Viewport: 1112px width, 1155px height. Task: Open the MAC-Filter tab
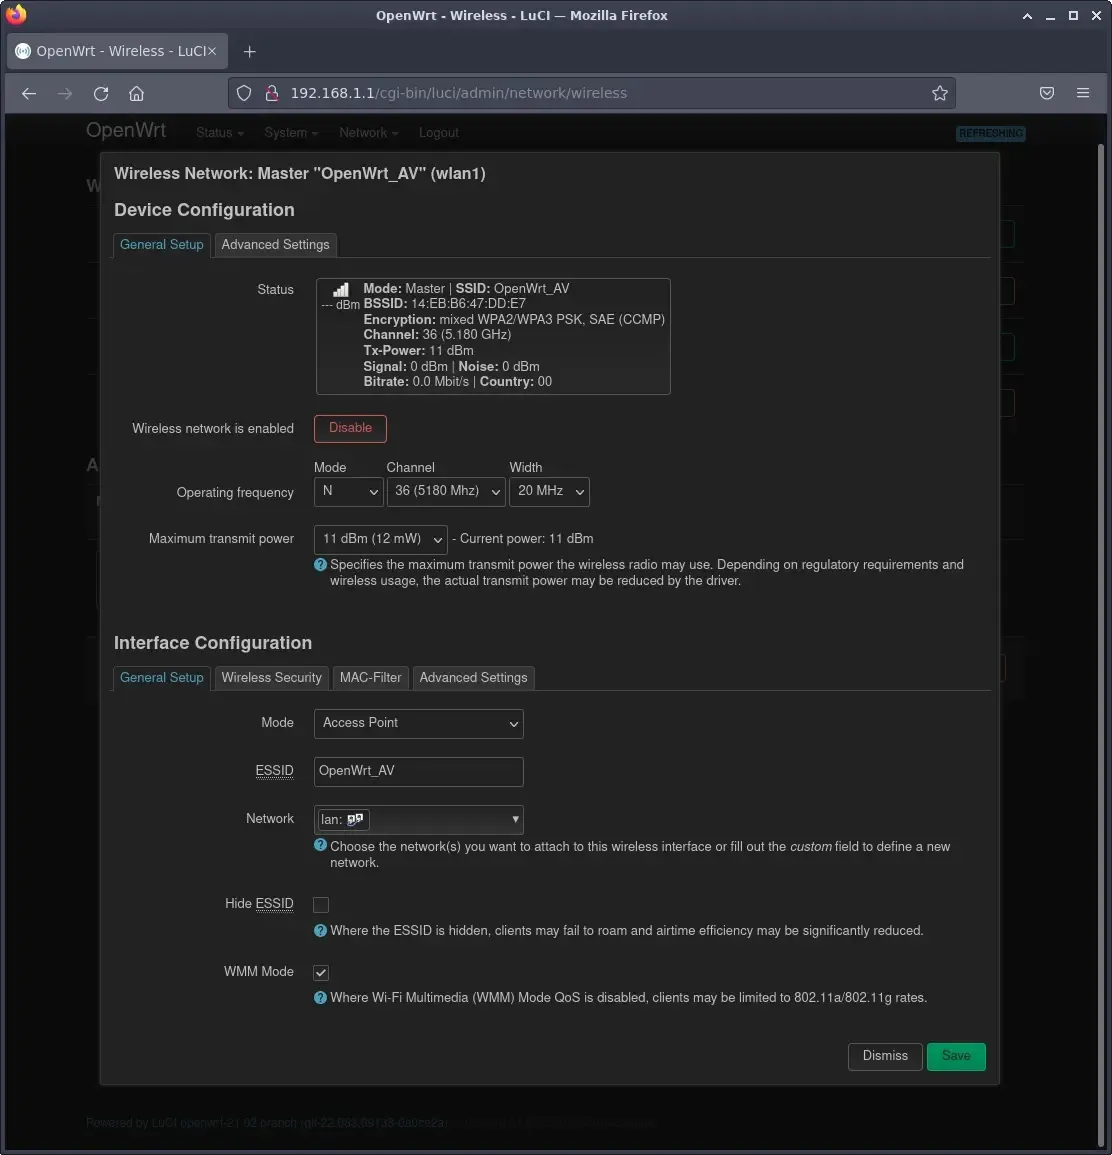point(370,678)
